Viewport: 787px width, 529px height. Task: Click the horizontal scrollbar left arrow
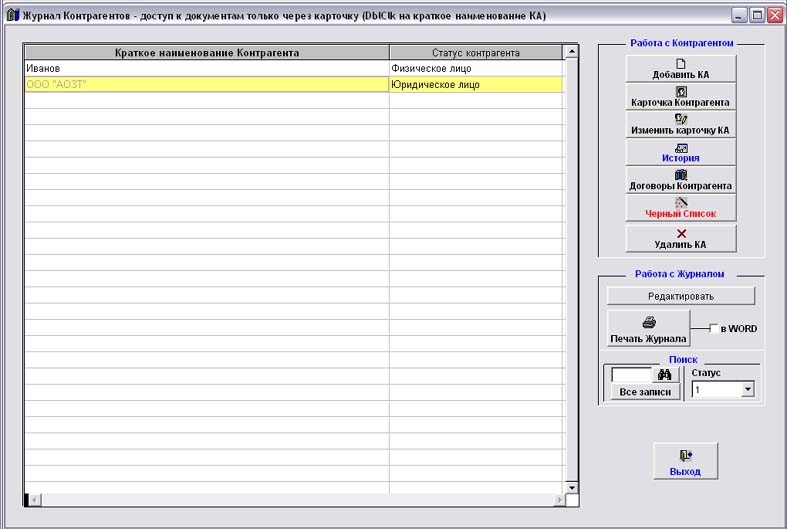point(35,500)
